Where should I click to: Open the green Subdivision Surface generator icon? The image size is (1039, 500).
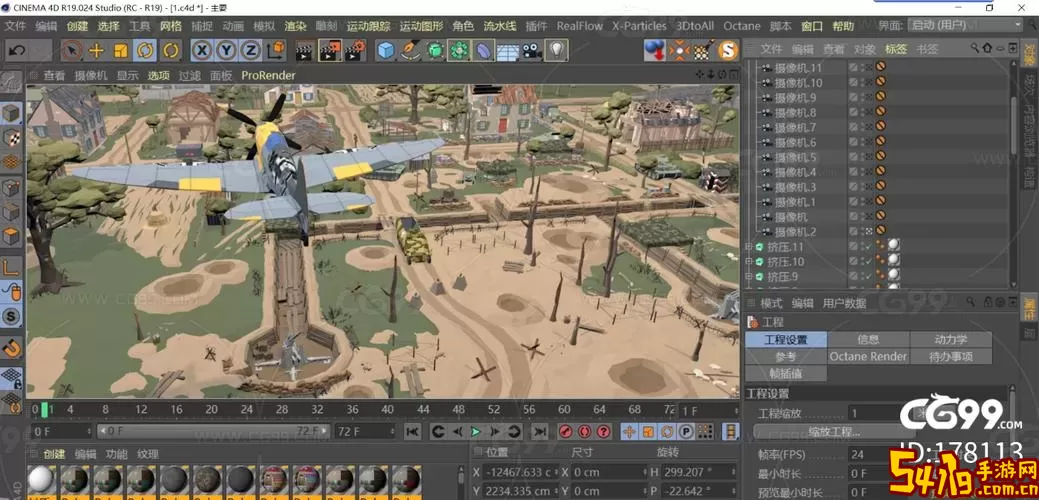(435, 50)
